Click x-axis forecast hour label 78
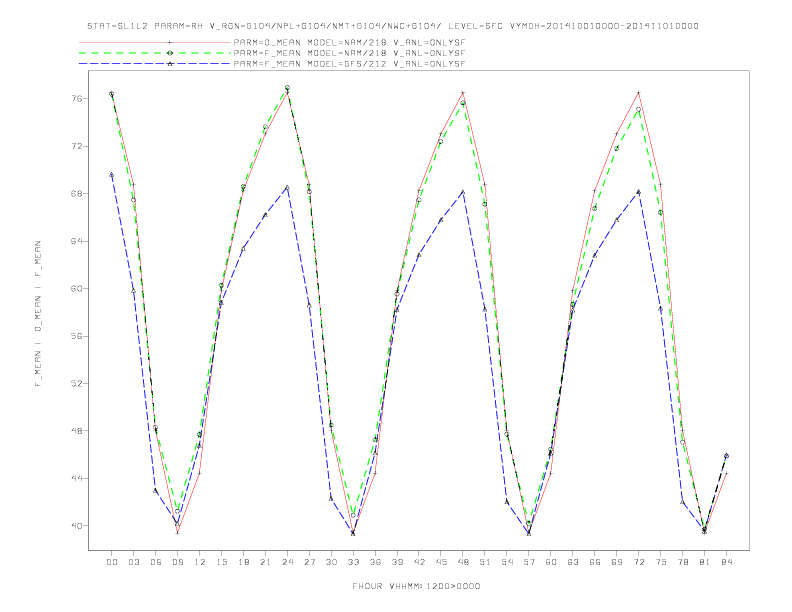Viewport: 792px width, 612px height. click(682, 562)
